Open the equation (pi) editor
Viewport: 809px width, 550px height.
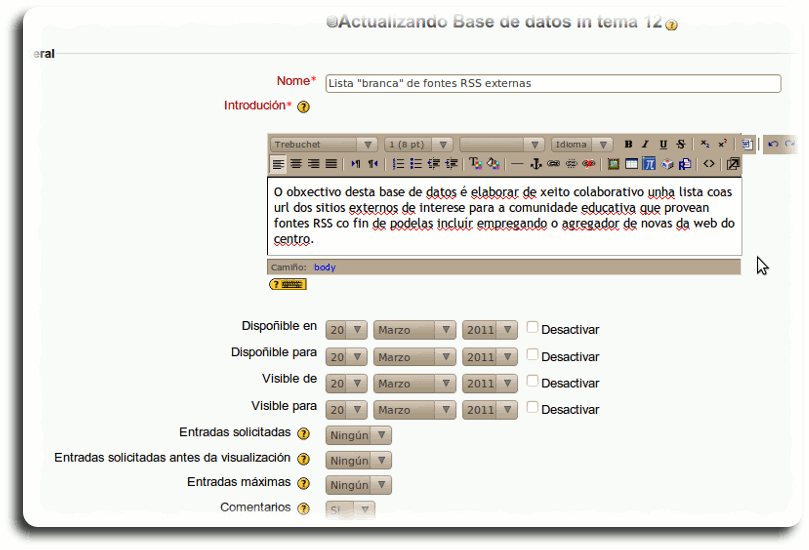point(649,164)
